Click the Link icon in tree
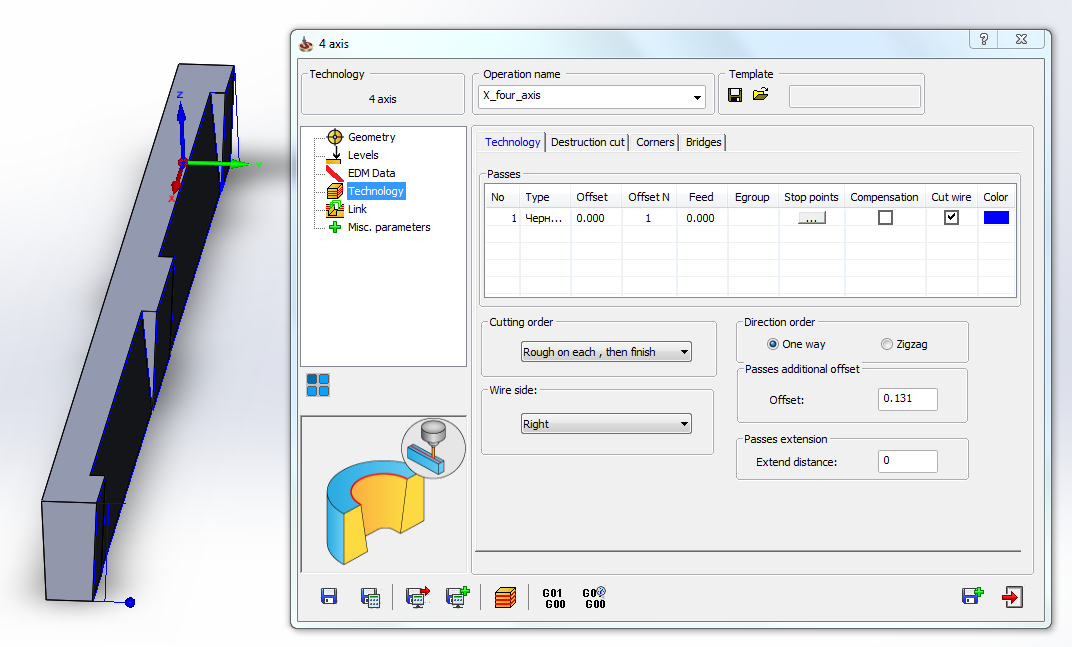This screenshot has height=647, width=1072. [335, 209]
